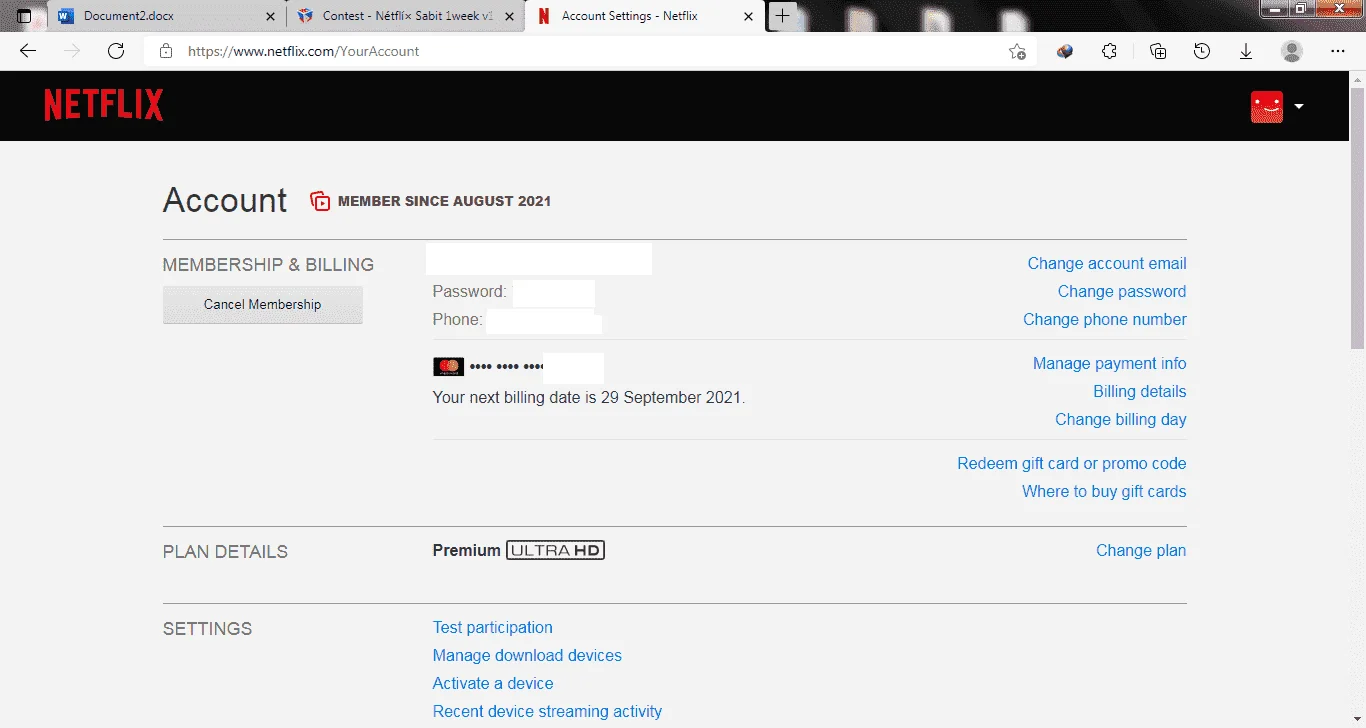Image resolution: width=1366 pixels, height=728 pixels.
Task: Open the Collections icon in toolbar
Action: pos(1158,51)
